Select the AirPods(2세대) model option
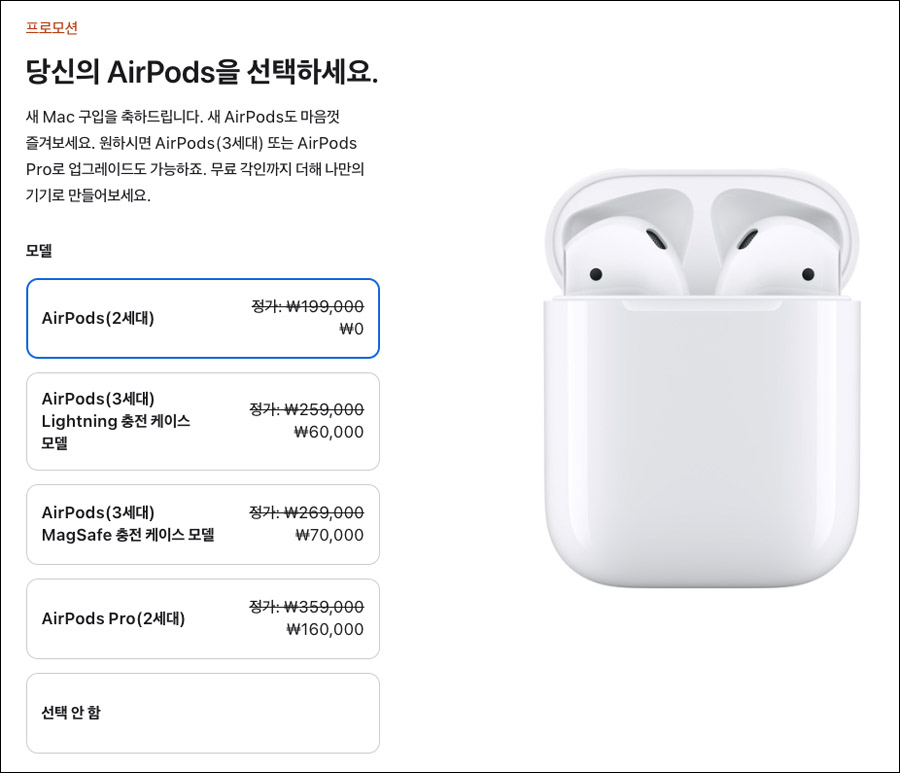This screenshot has width=900, height=773. pos(203,318)
